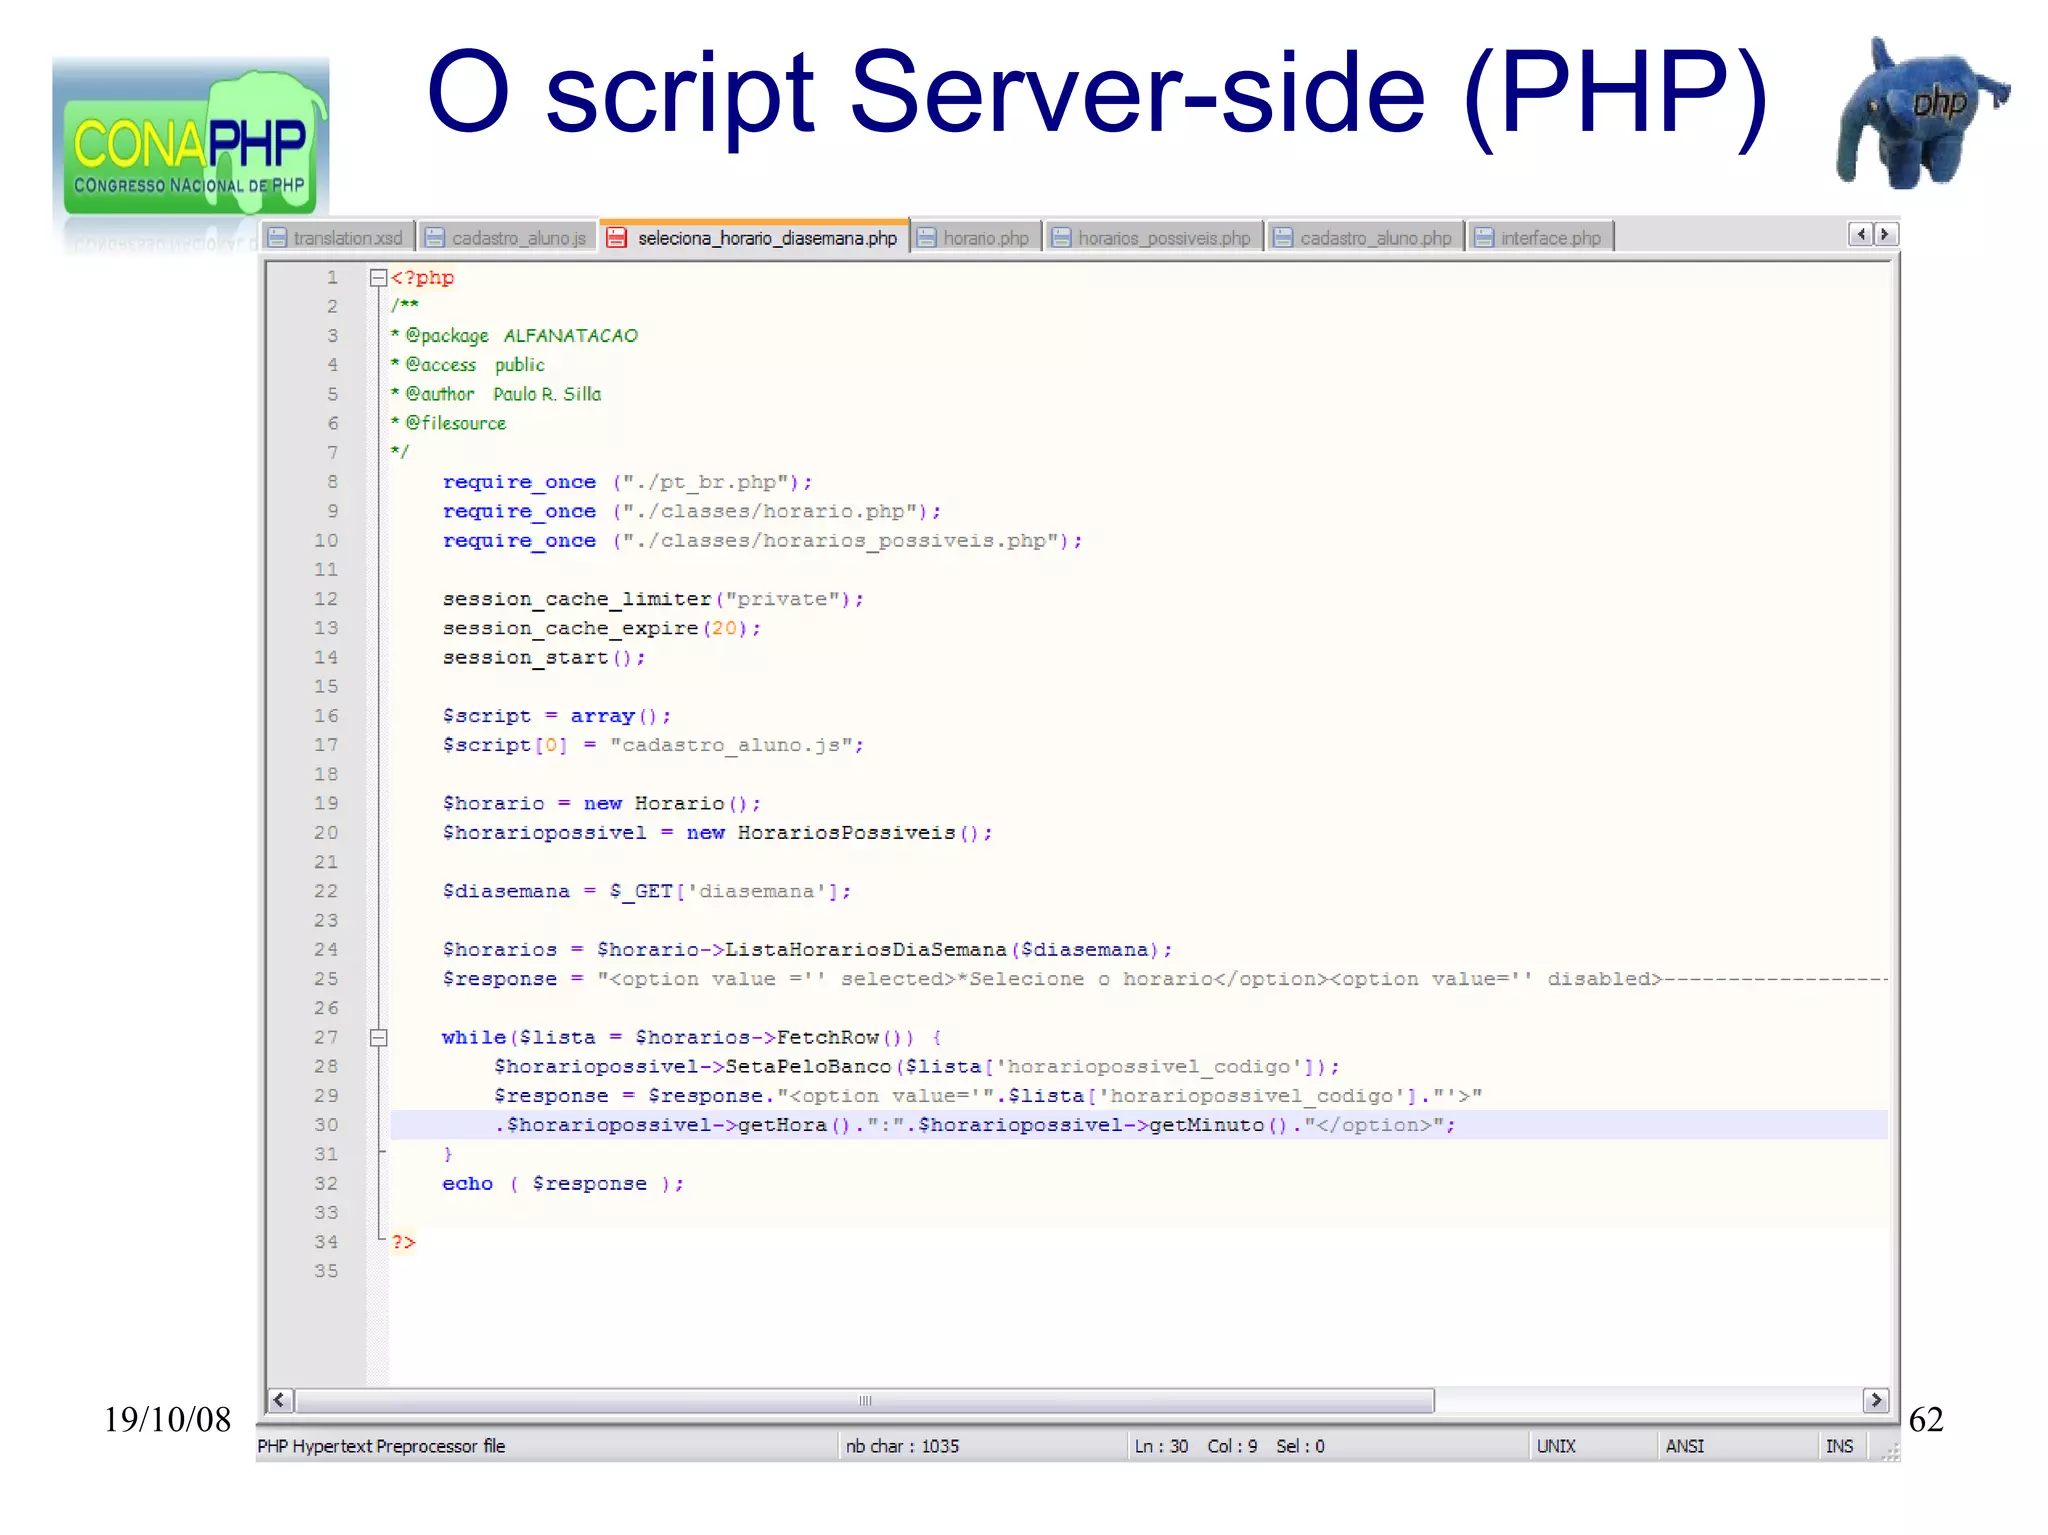
Task: Click the save icon on cadastro_aluno.php tab
Action: tap(1283, 237)
